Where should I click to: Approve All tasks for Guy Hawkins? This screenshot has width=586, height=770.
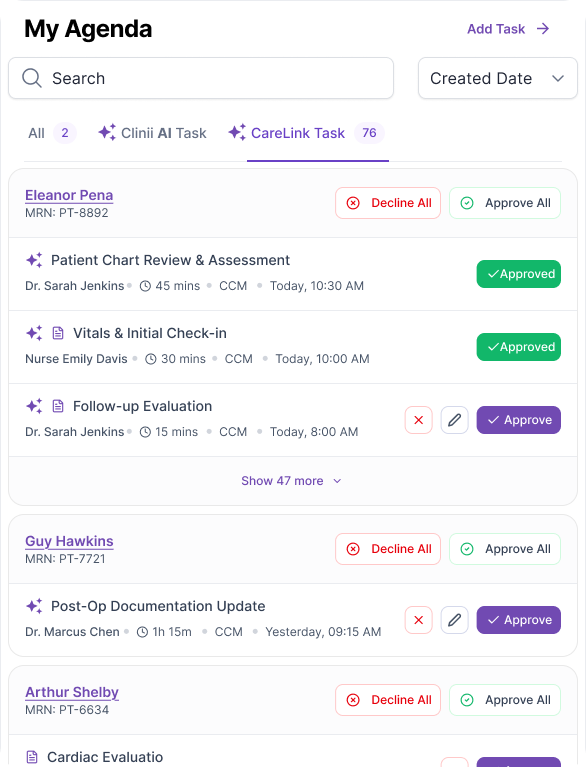(x=505, y=549)
